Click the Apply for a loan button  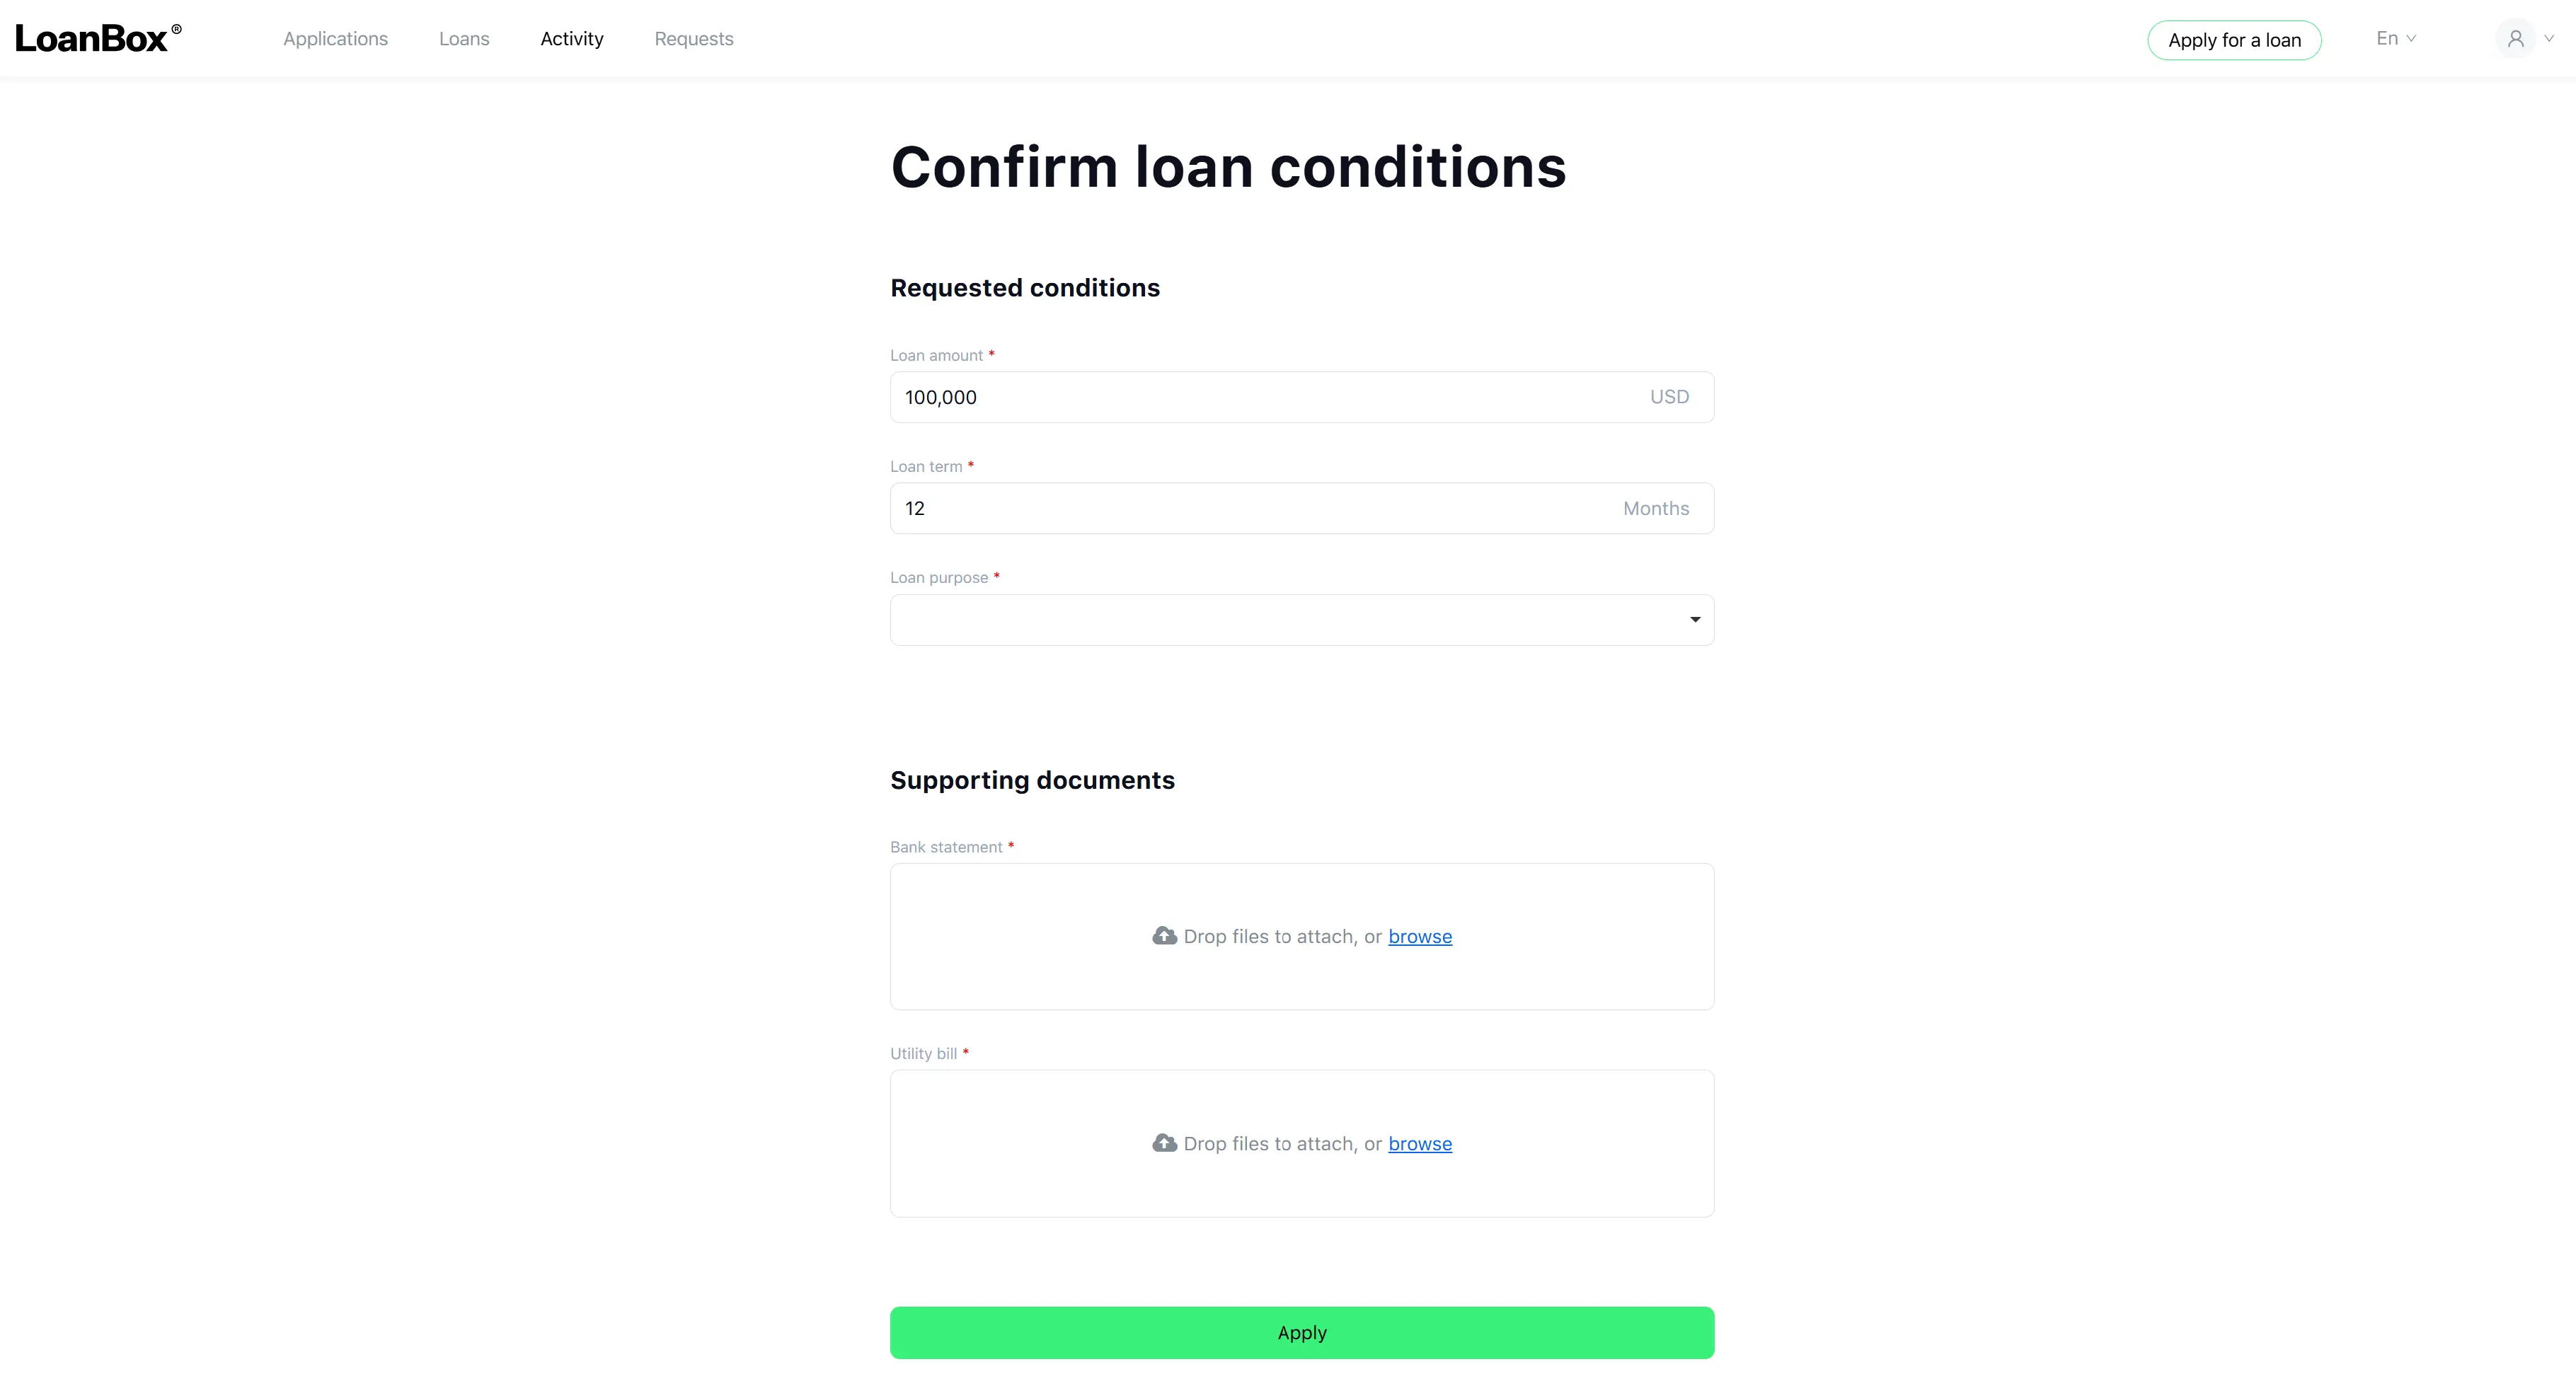click(2234, 40)
